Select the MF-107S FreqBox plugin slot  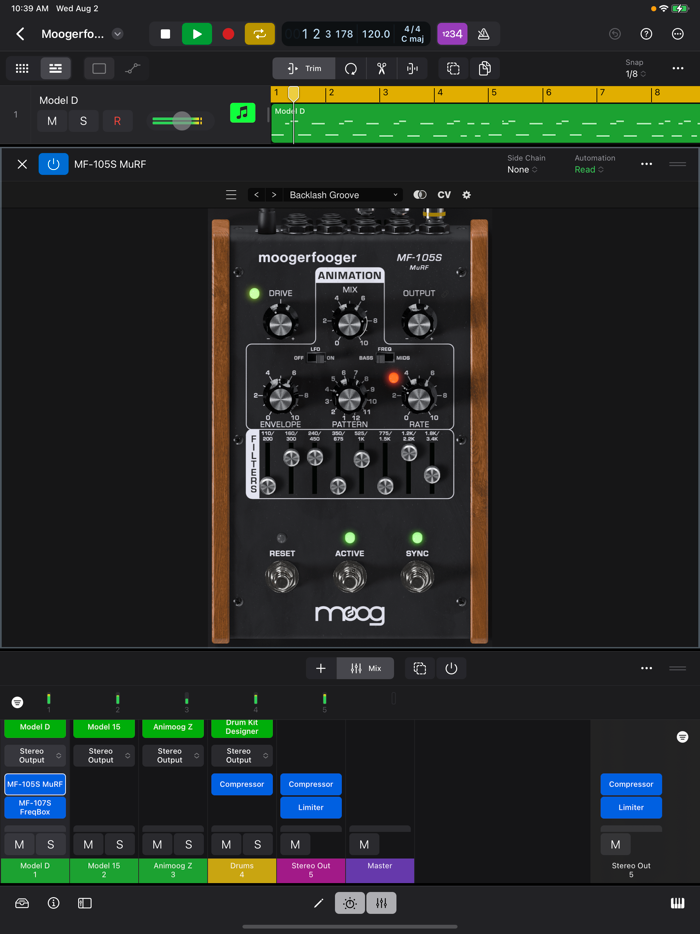35,807
